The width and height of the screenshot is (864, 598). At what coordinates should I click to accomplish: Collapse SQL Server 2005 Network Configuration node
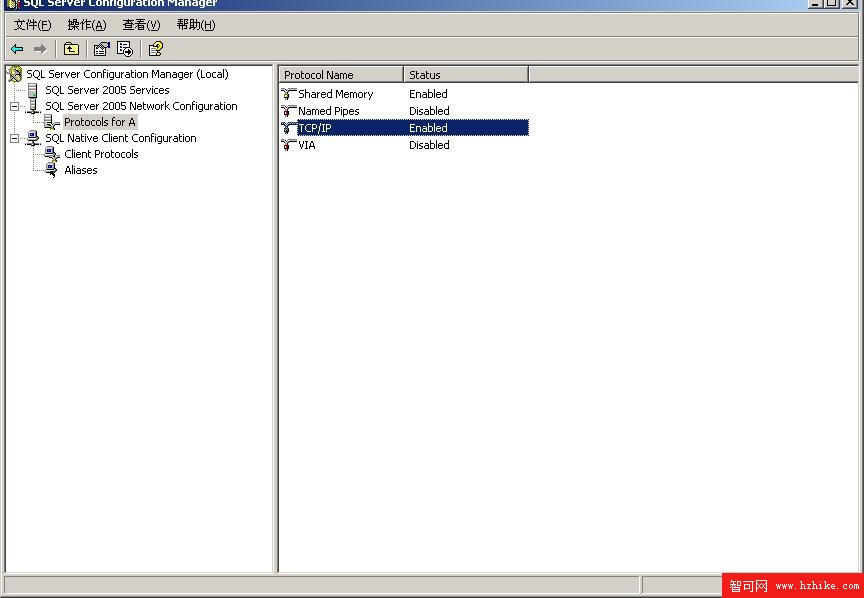15,106
